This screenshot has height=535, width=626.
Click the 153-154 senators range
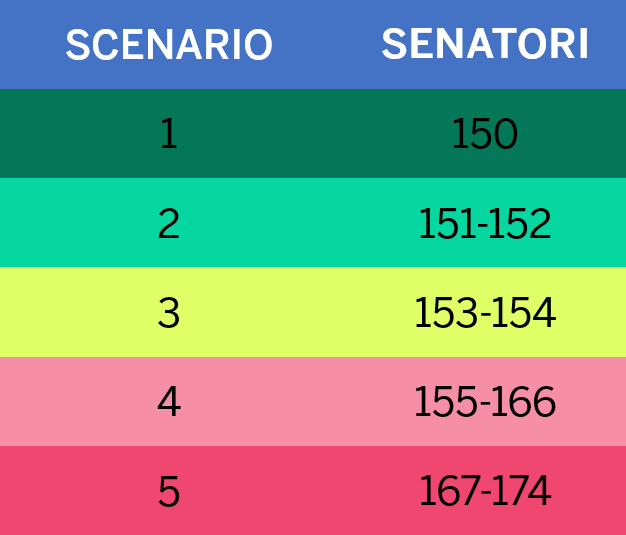coord(485,313)
